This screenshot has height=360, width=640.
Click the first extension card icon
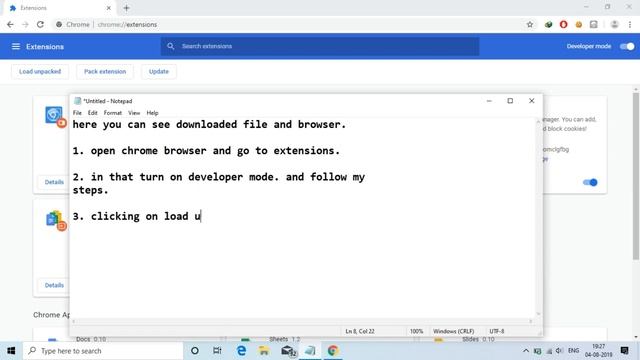click(x=55, y=116)
